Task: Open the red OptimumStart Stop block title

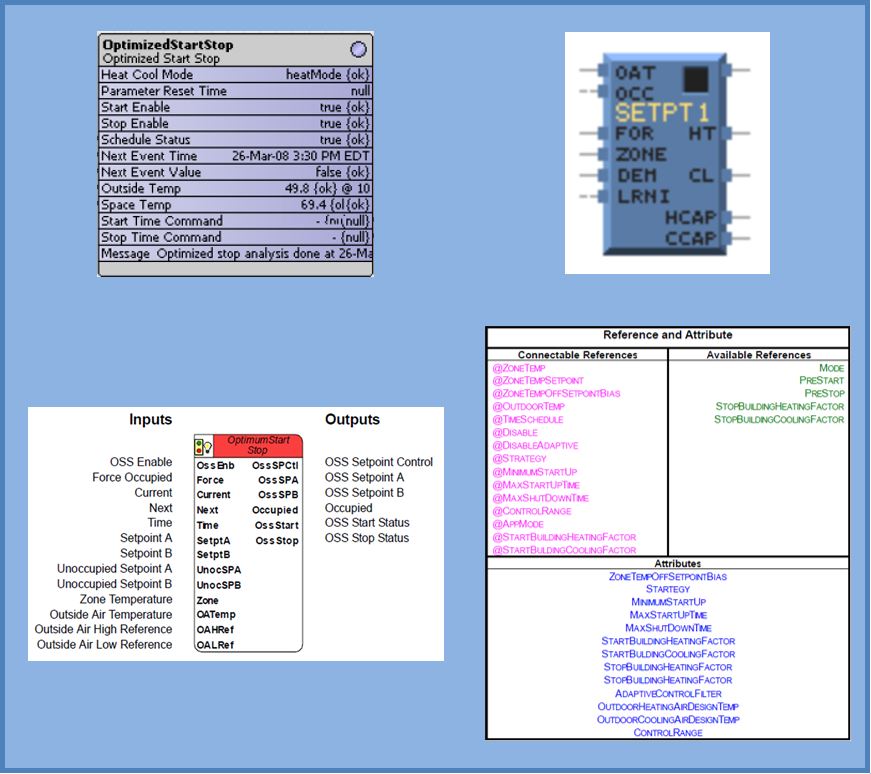Action: [x=258, y=445]
